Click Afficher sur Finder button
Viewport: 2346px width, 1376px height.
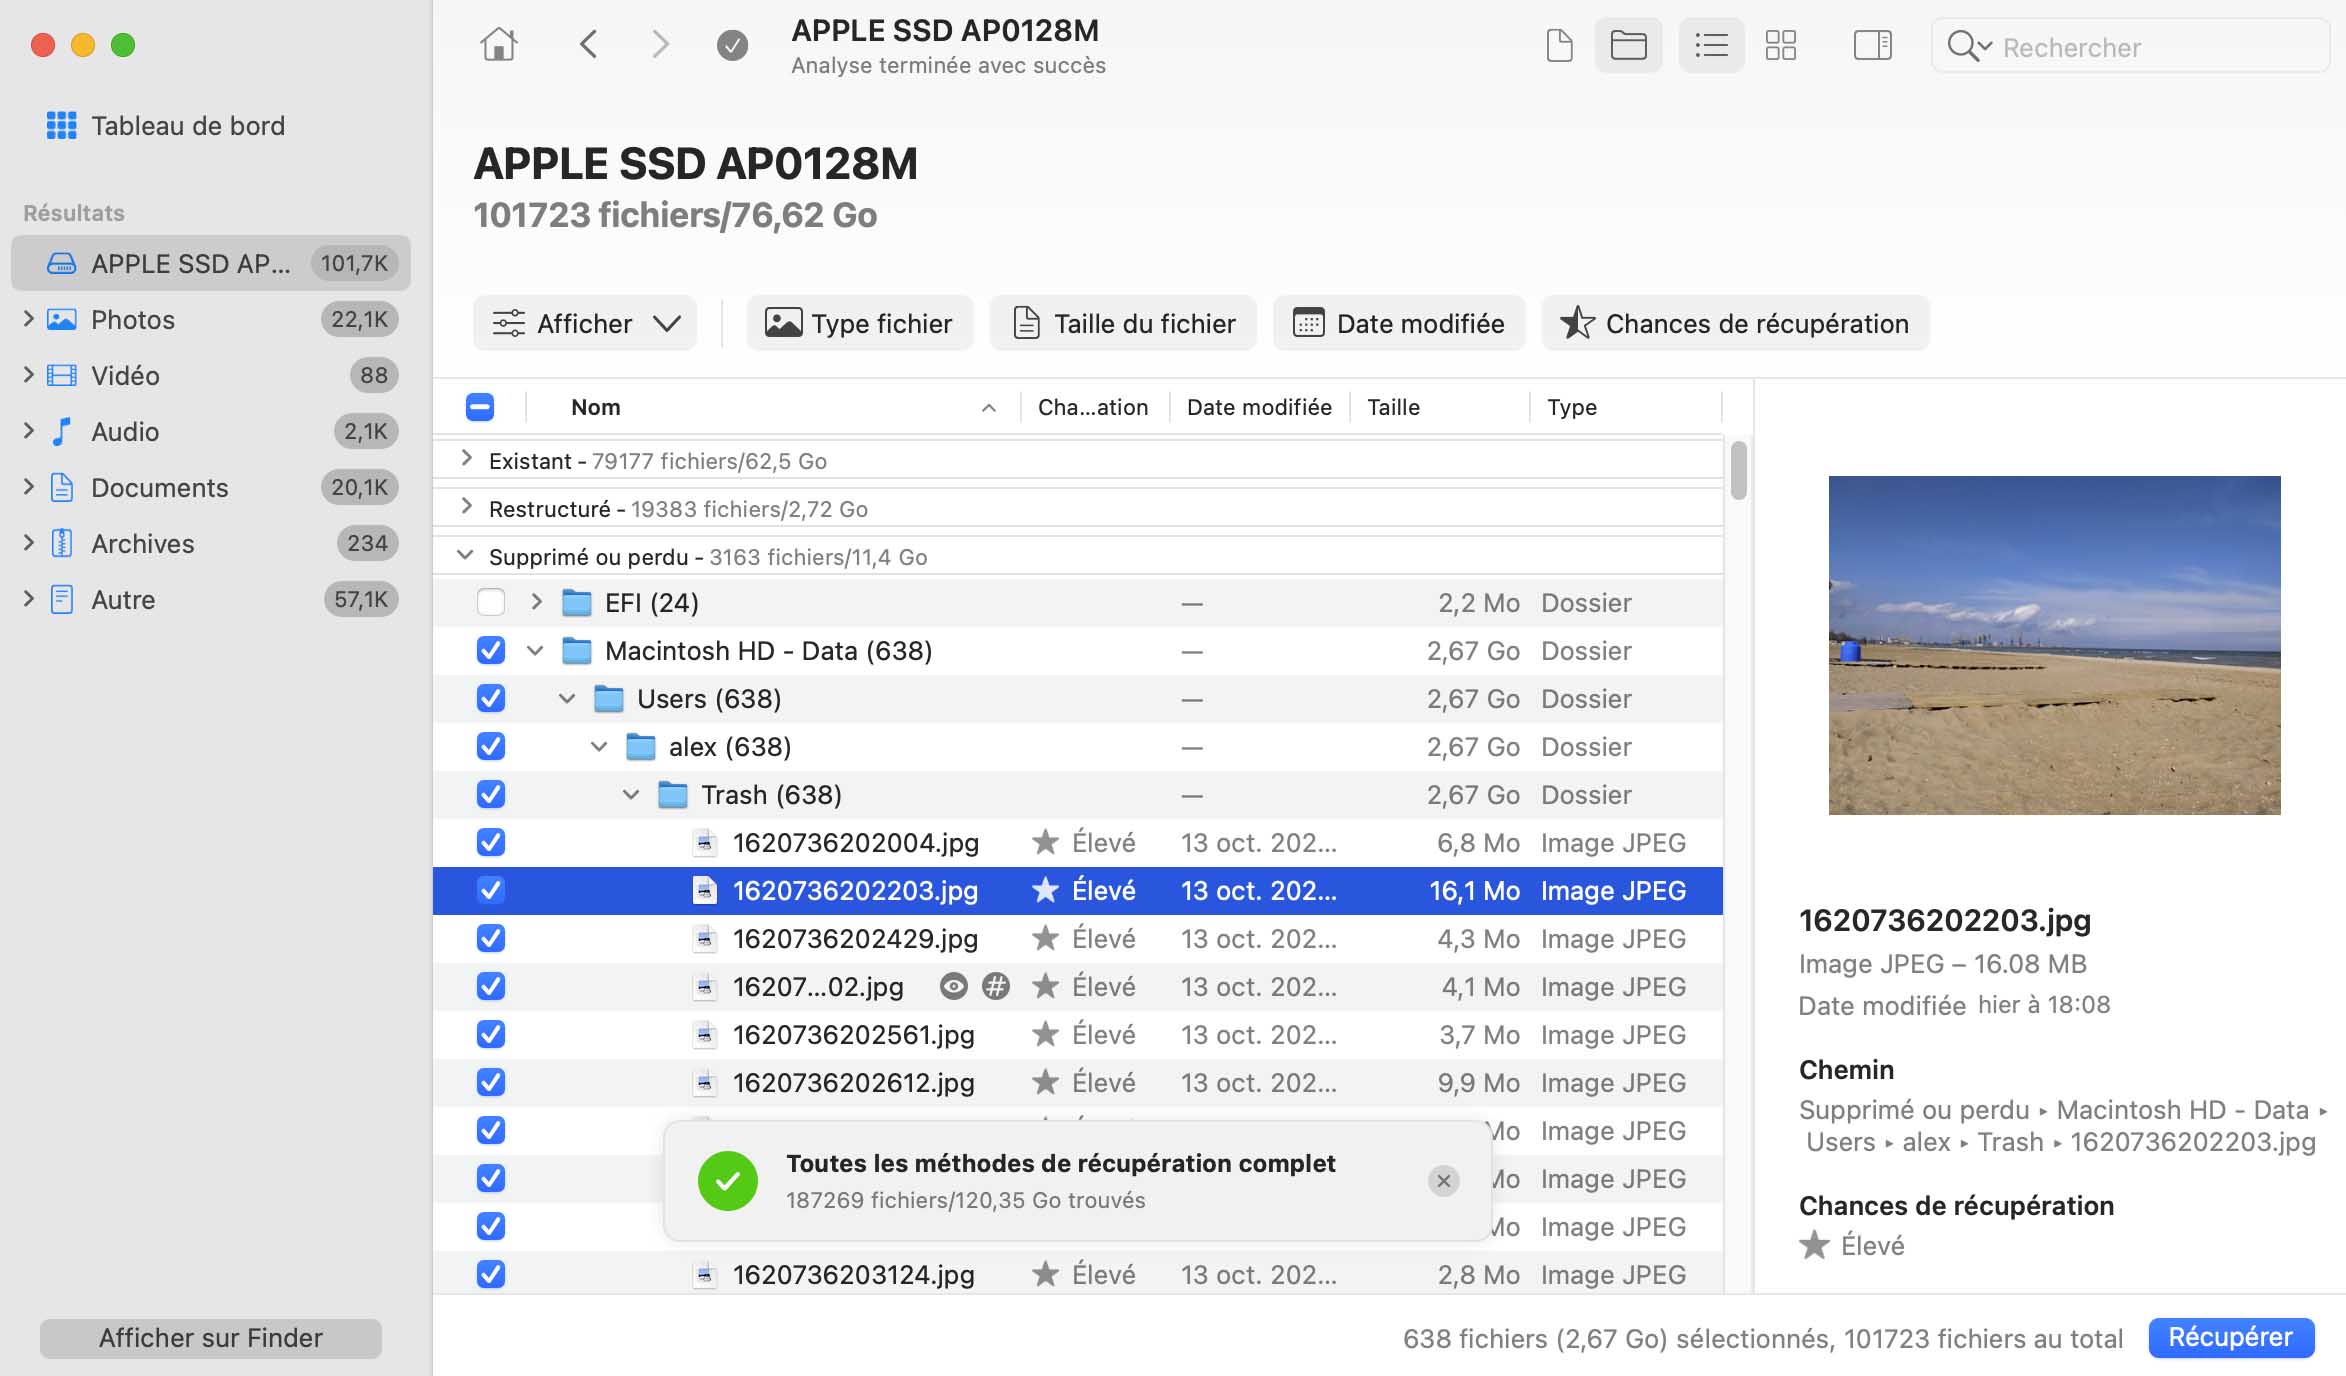211,1338
